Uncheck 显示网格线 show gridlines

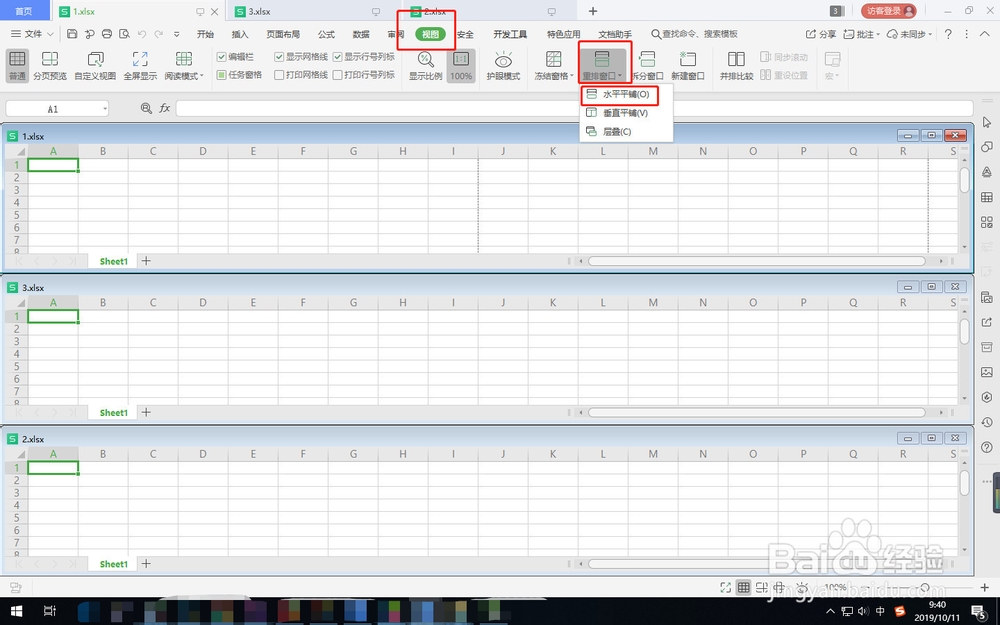click(x=279, y=57)
